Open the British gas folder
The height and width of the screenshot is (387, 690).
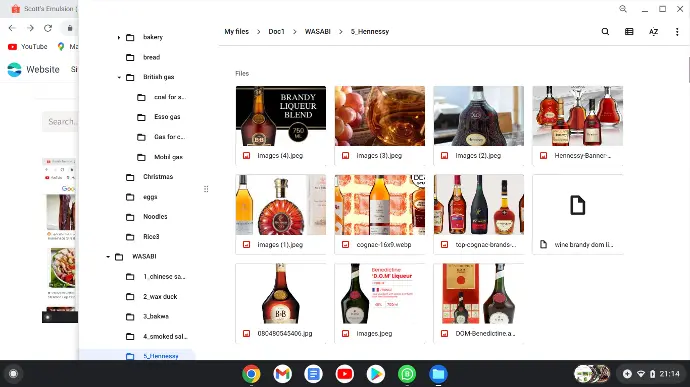click(x=158, y=77)
